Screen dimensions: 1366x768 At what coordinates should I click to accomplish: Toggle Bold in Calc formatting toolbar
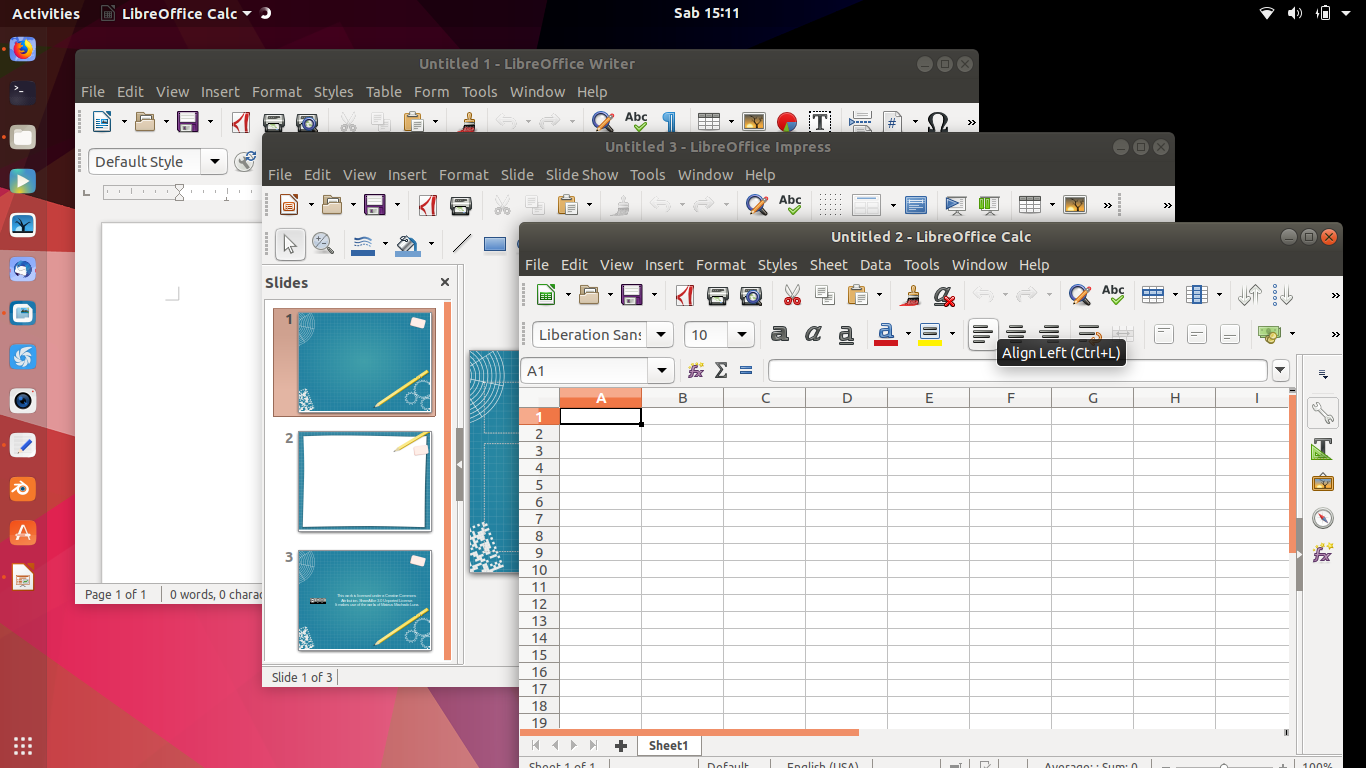tap(780, 334)
